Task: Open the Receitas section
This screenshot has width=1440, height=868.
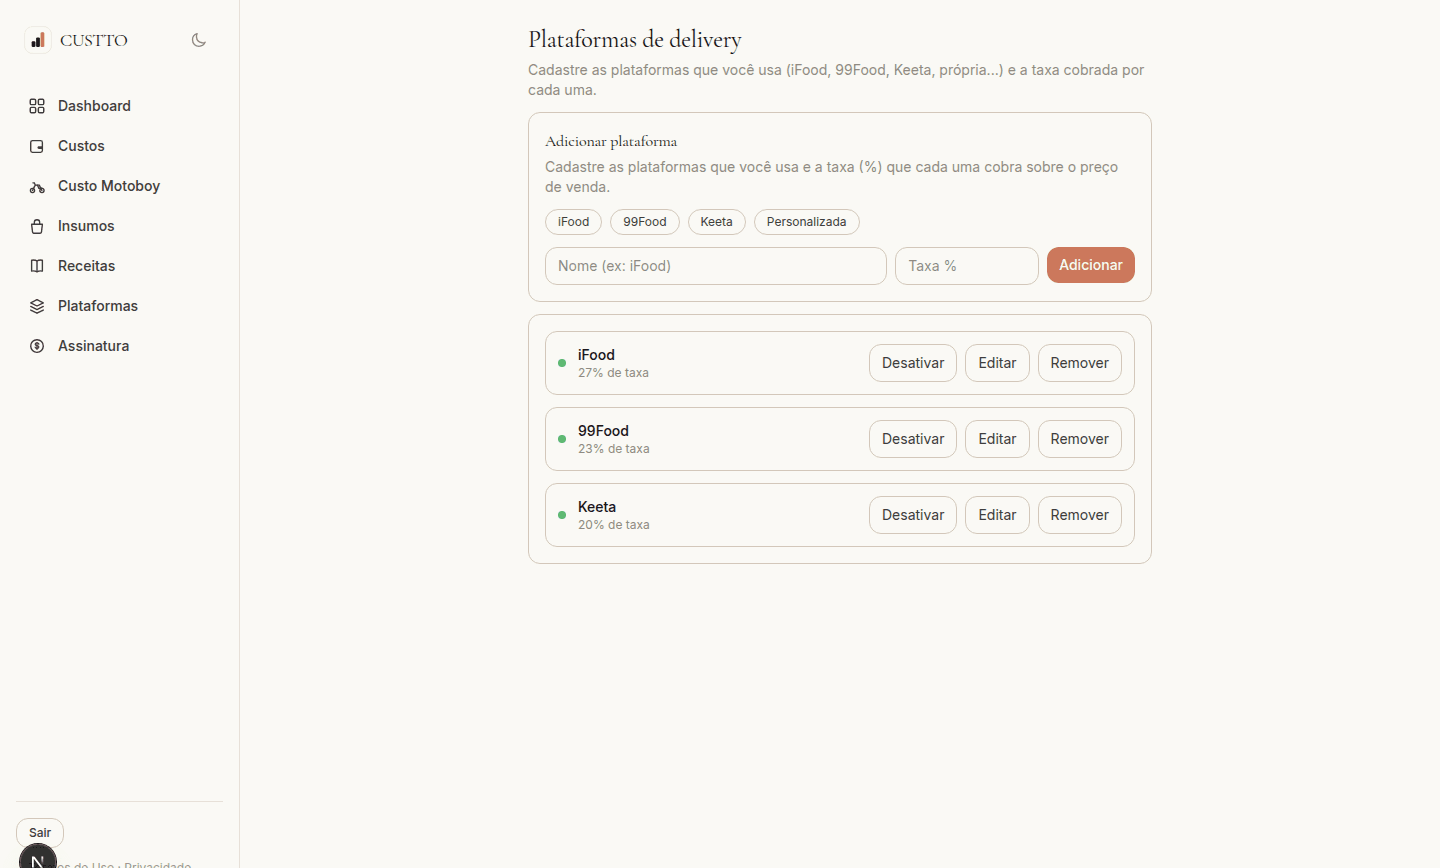Action: coord(119,266)
